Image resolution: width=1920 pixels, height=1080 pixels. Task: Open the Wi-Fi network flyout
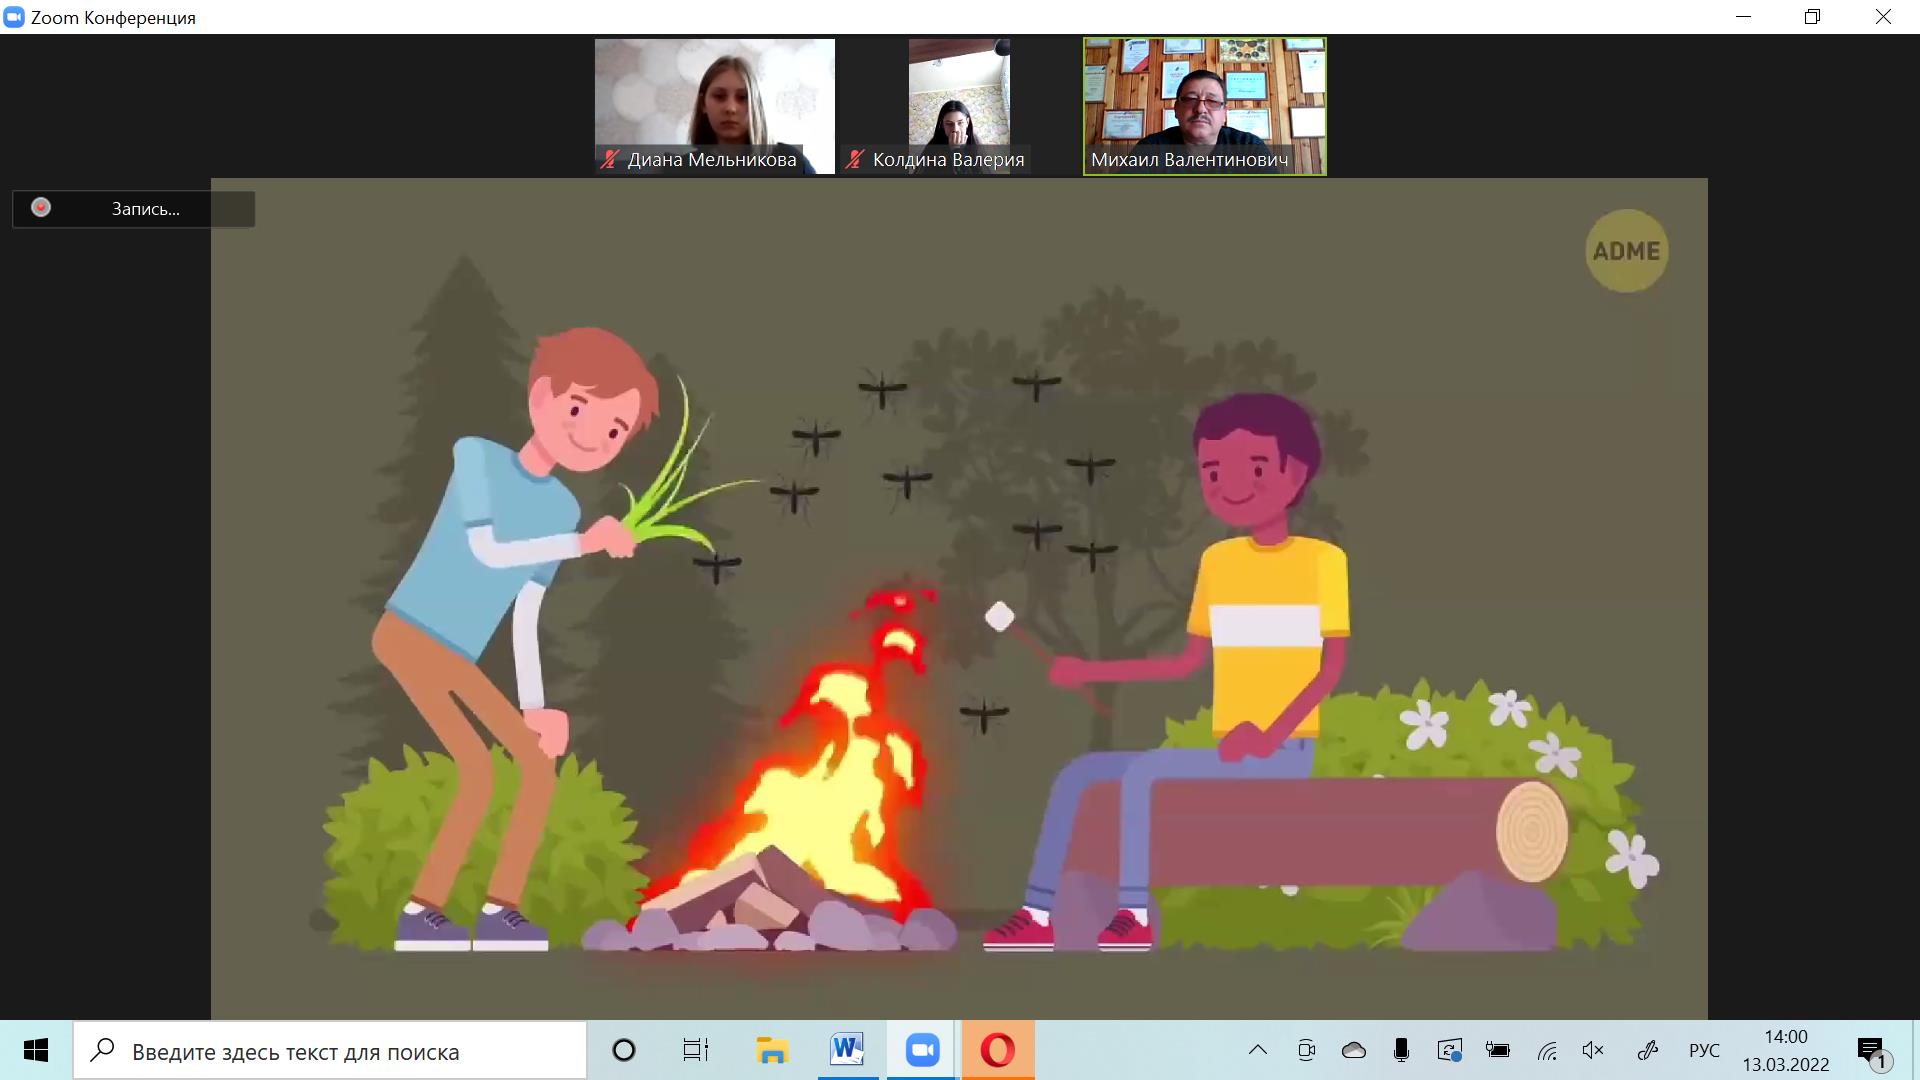point(1547,1050)
